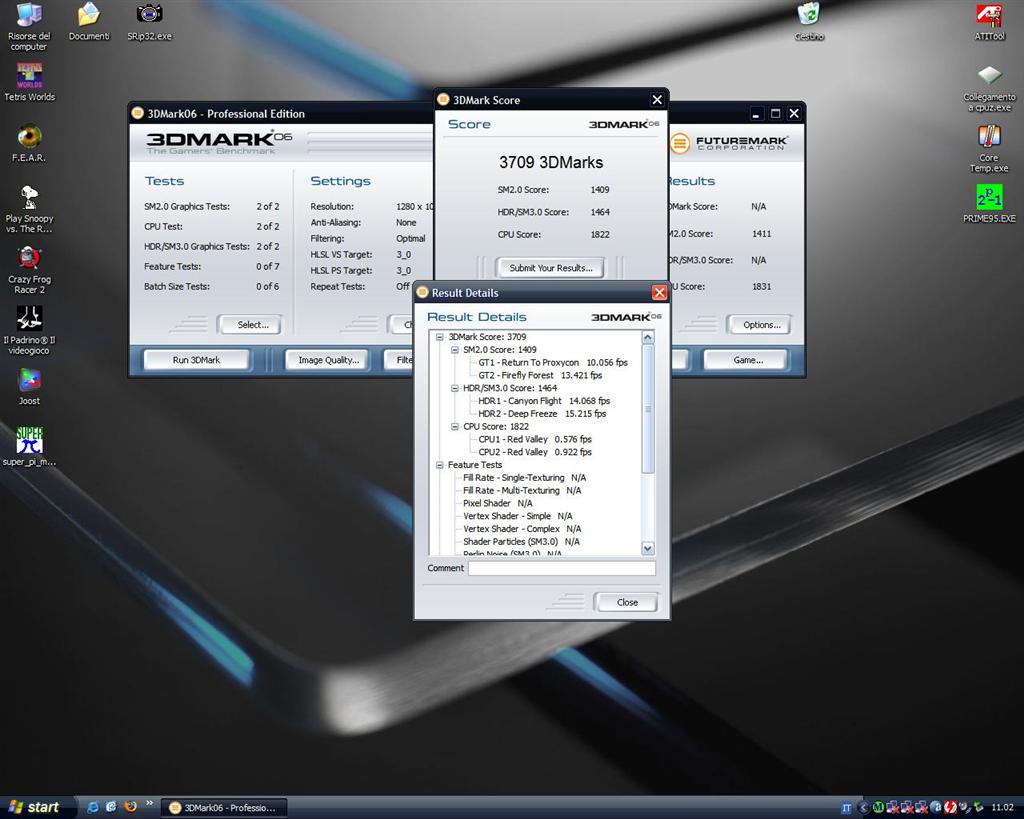Open Play Snoopy vs. The Red Baron icon
The width and height of the screenshot is (1024, 819).
[x=29, y=209]
